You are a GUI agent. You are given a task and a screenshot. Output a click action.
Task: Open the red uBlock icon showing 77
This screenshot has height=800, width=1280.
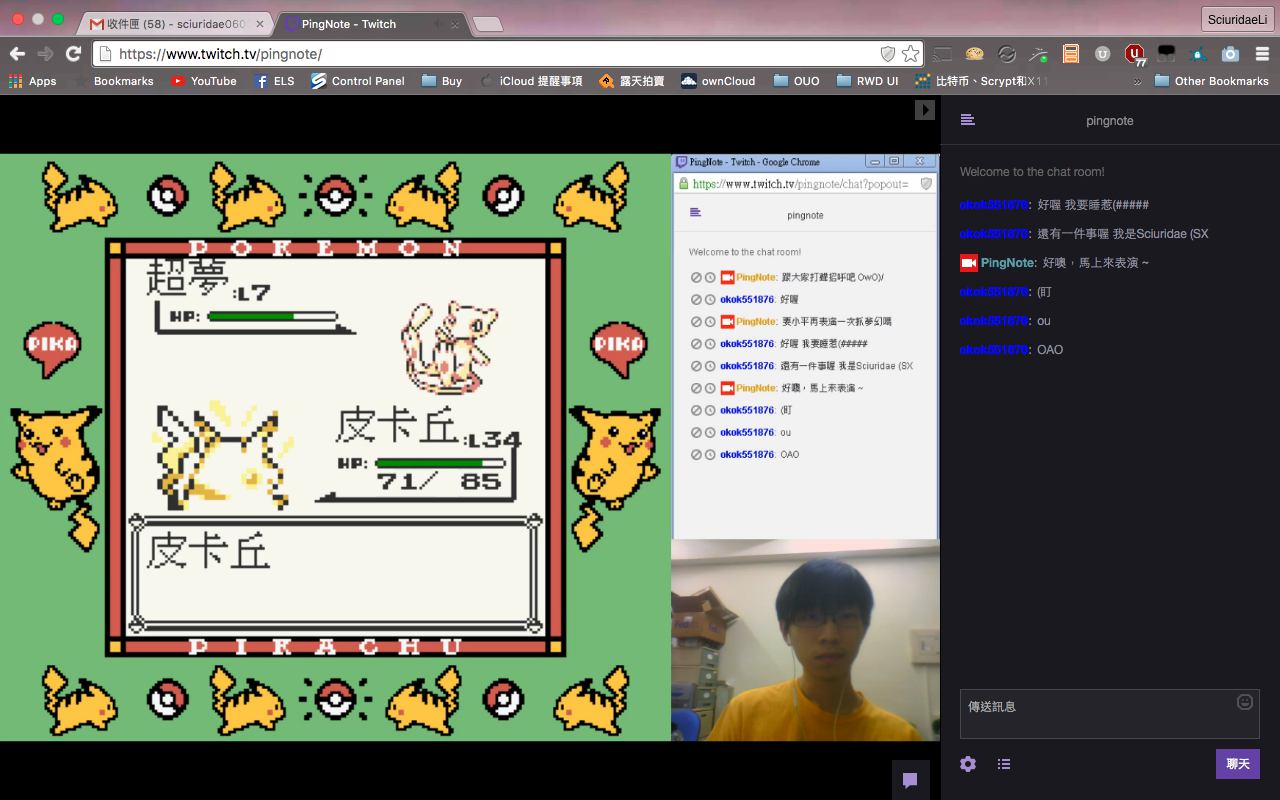(x=1135, y=54)
